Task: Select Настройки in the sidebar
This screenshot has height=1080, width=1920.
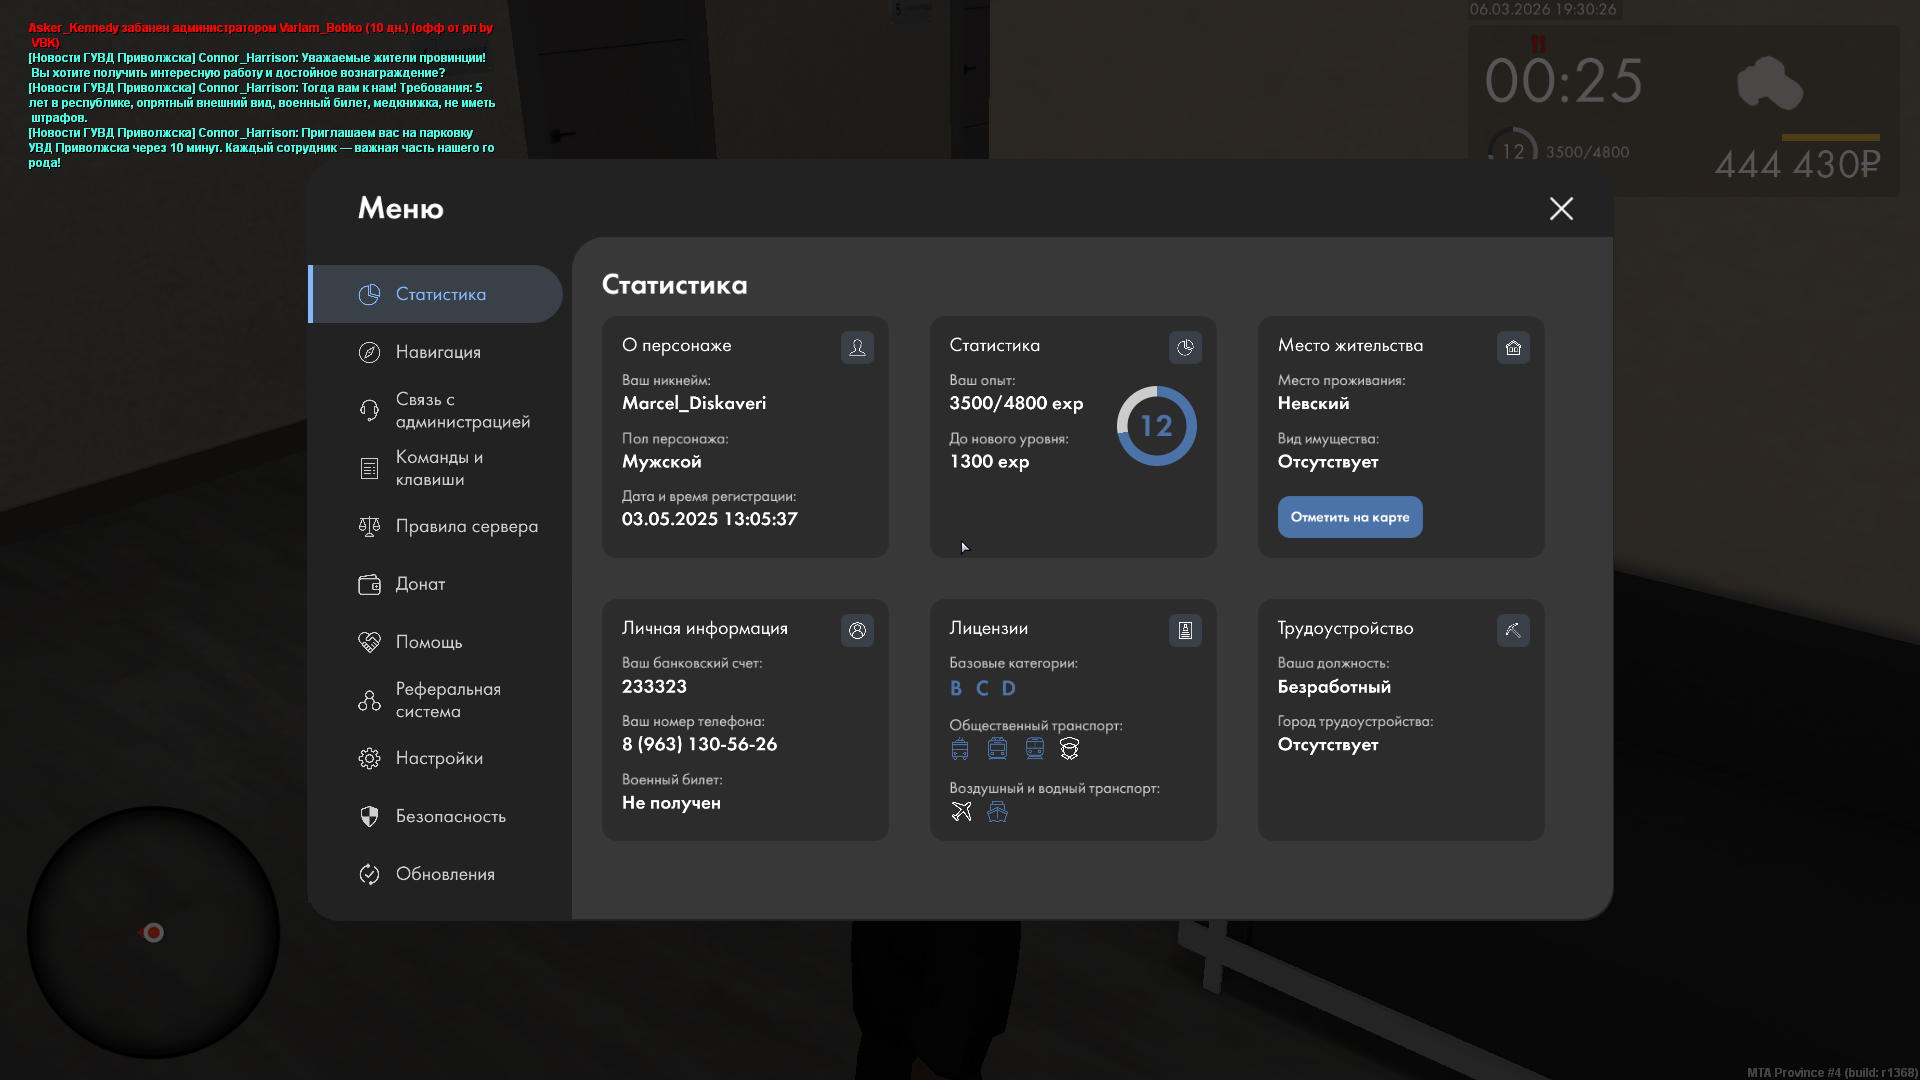Action: pos(438,758)
